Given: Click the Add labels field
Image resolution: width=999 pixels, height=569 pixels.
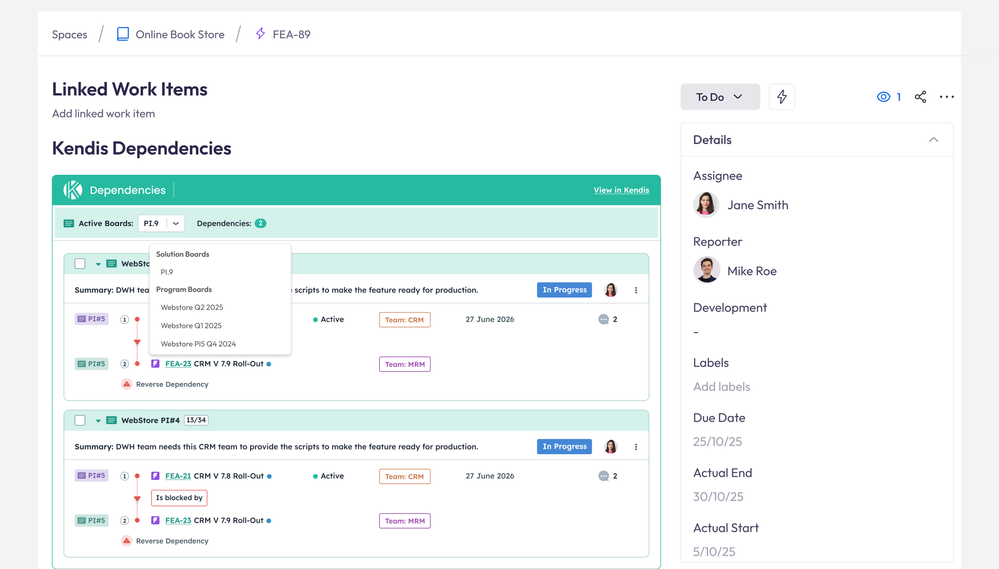Looking at the screenshot, I should [x=722, y=387].
